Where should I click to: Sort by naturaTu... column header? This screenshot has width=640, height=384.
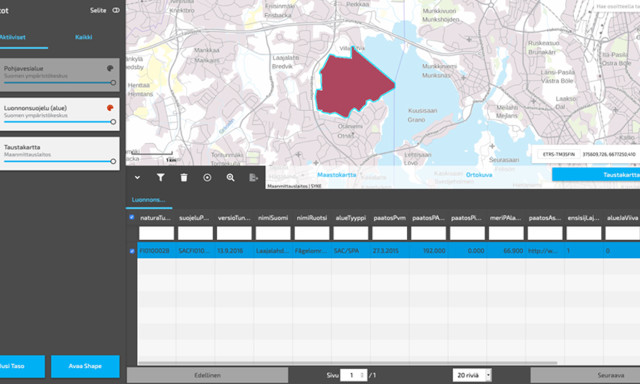pyautogui.click(x=155, y=218)
